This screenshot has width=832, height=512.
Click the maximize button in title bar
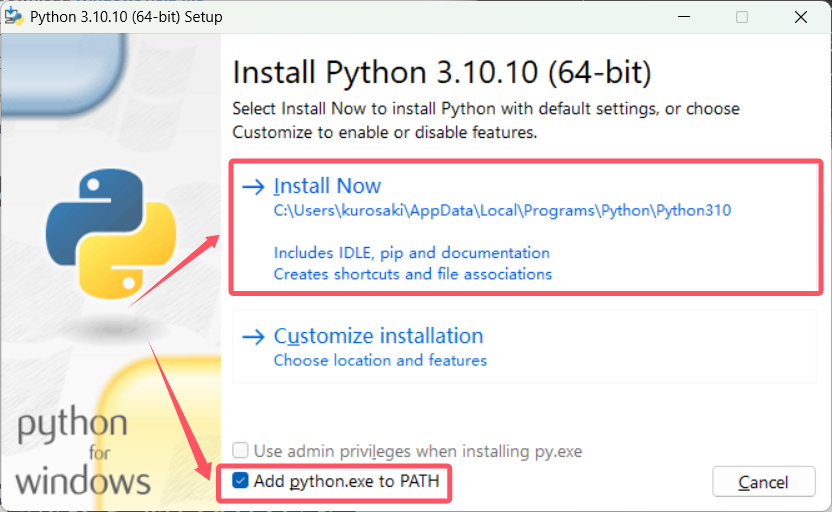click(x=742, y=17)
